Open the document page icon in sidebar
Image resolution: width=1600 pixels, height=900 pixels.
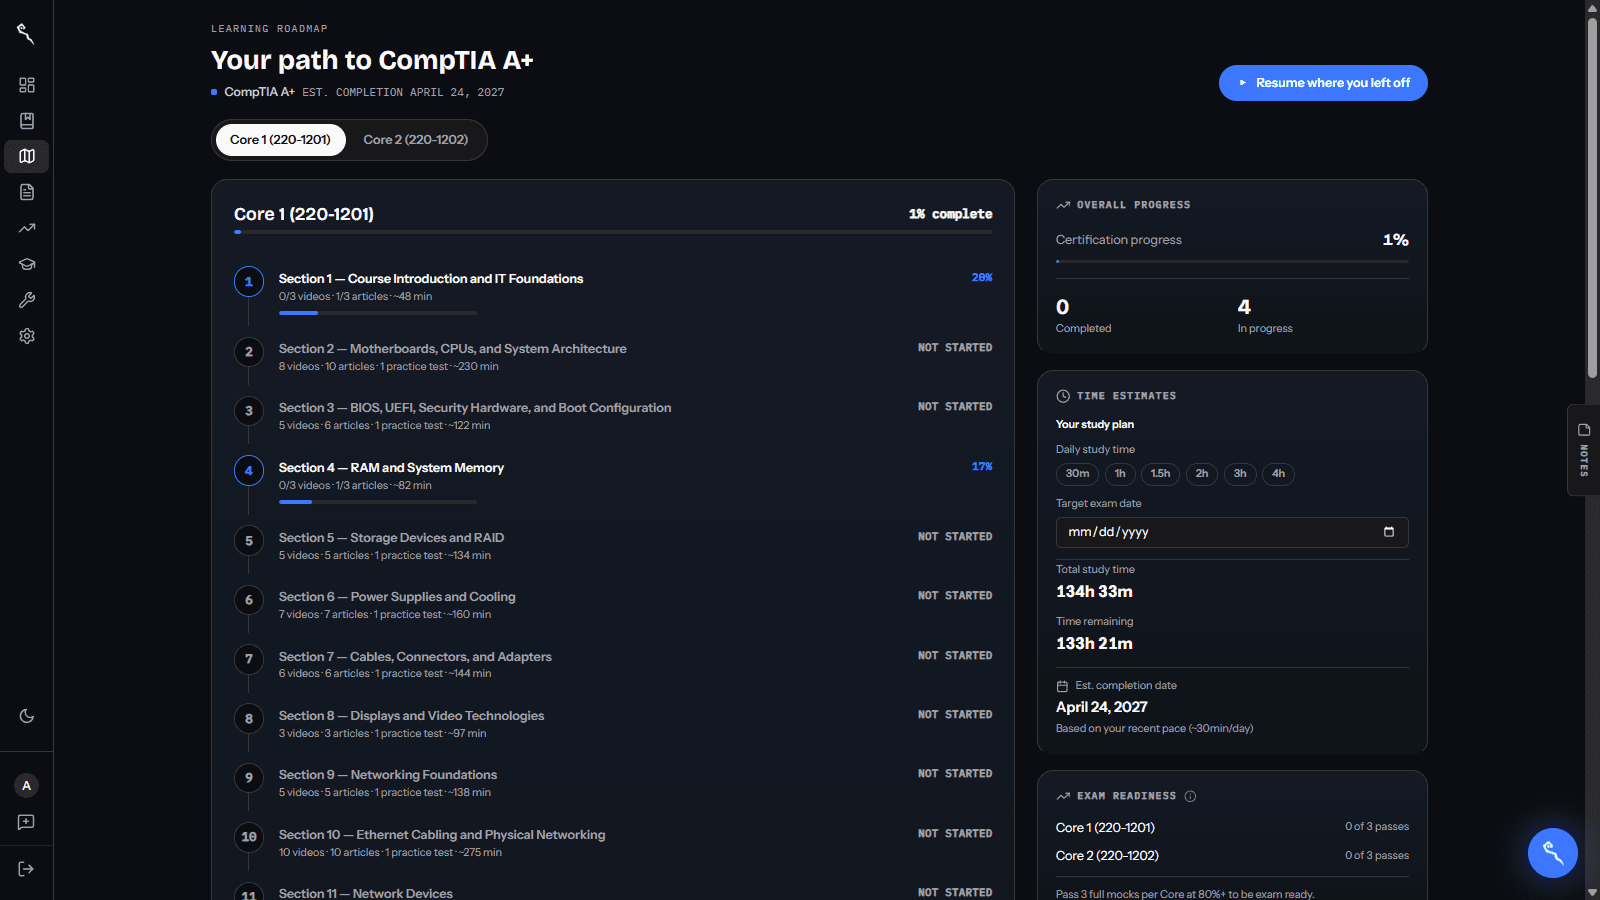(27, 192)
